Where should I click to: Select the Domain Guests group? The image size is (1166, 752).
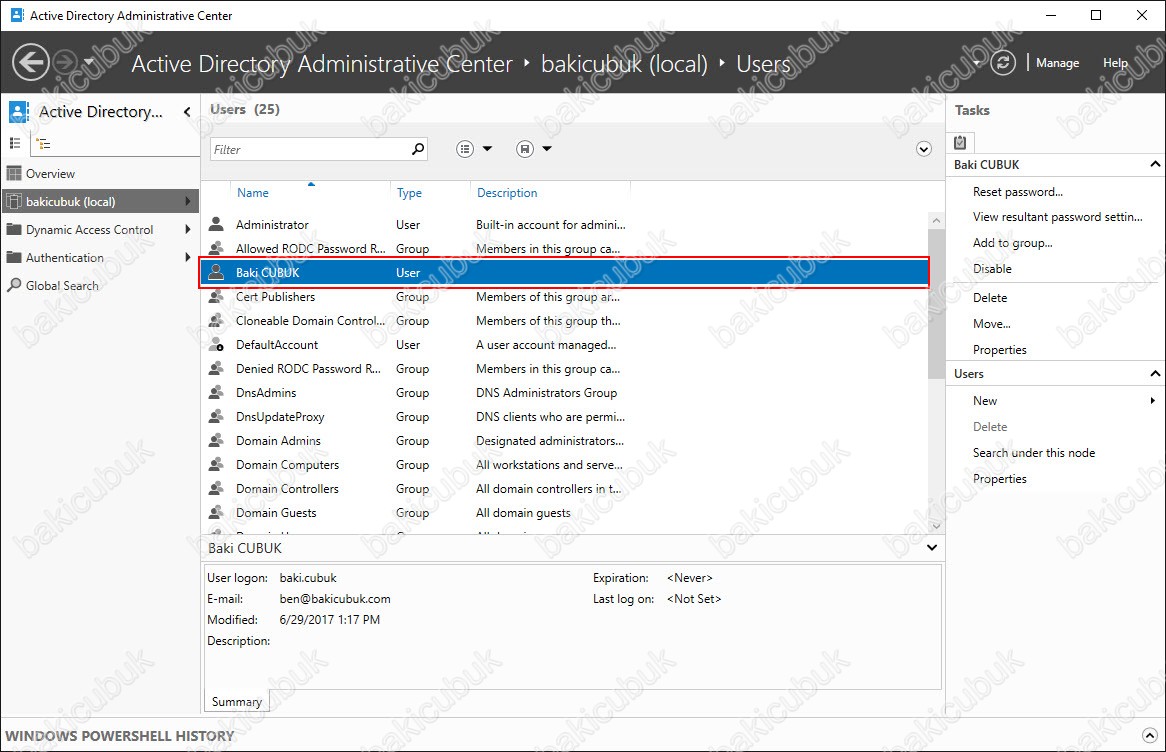[564, 512]
